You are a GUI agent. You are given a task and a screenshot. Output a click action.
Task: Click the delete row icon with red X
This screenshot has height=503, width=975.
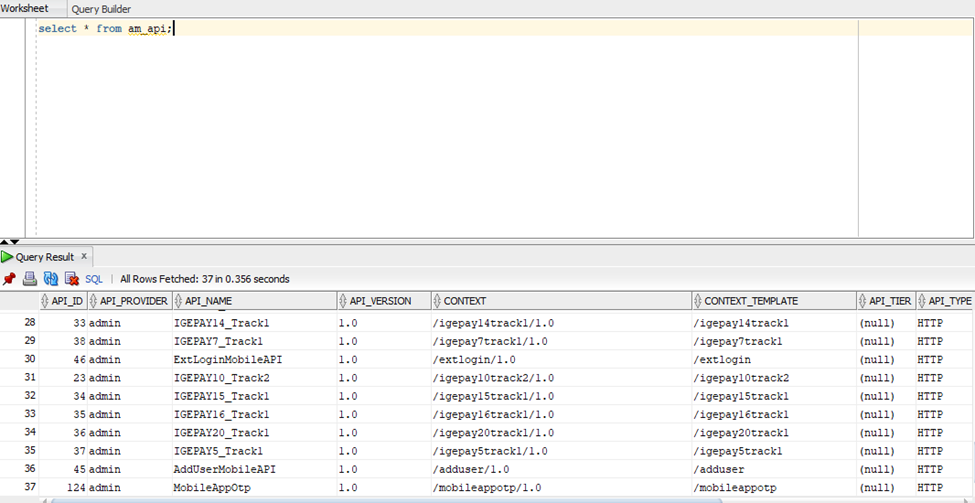pos(71,279)
